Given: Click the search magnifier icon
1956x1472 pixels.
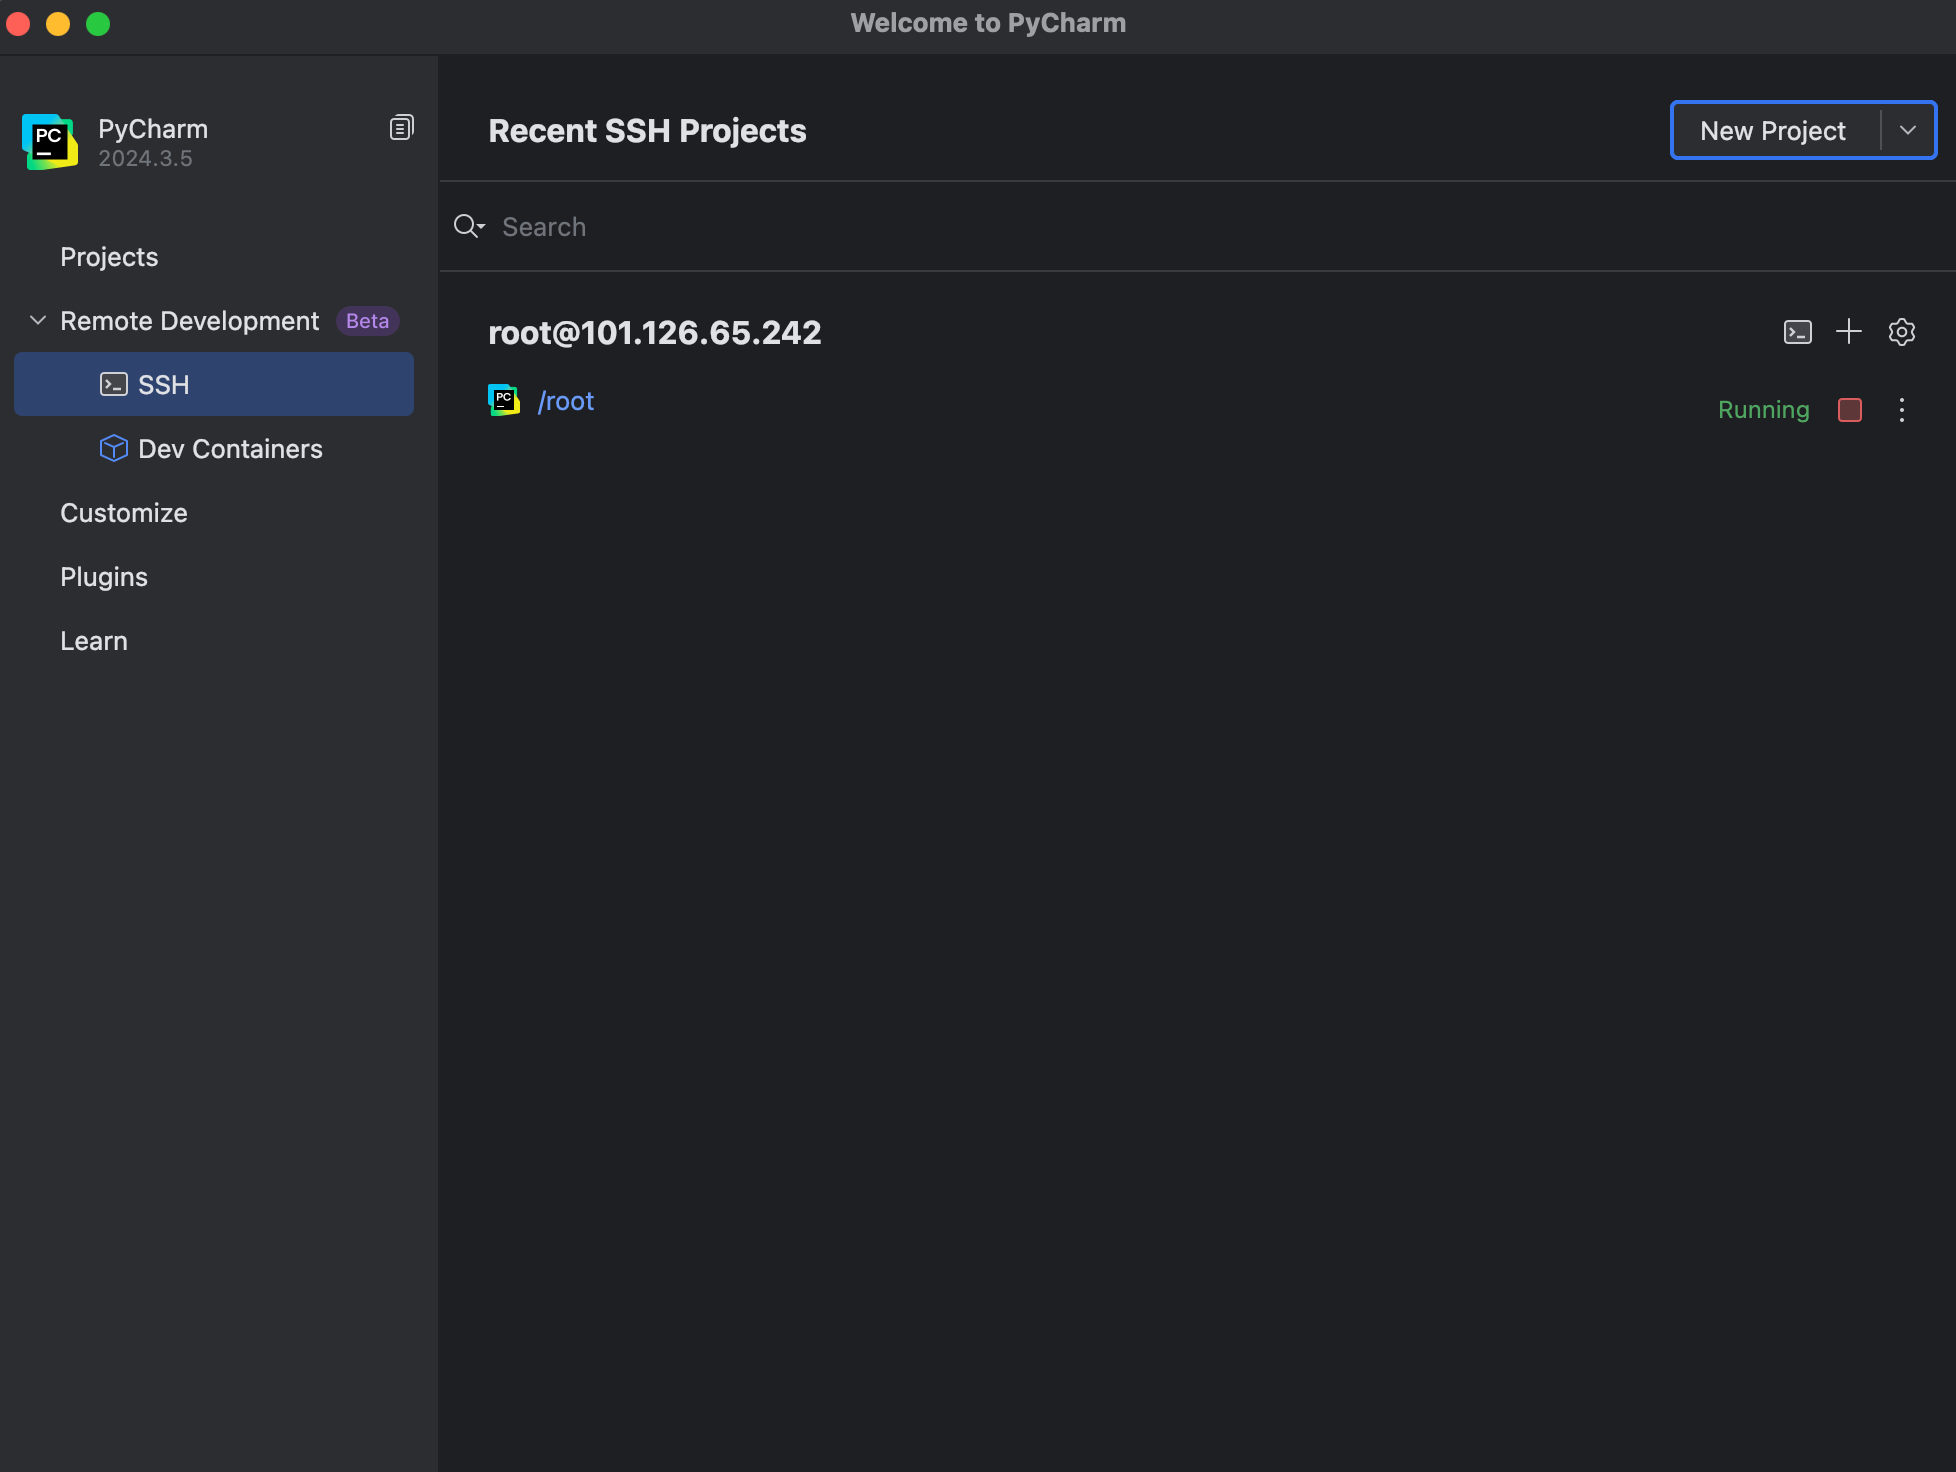Looking at the screenshot, I should click(x=467, y=227).
